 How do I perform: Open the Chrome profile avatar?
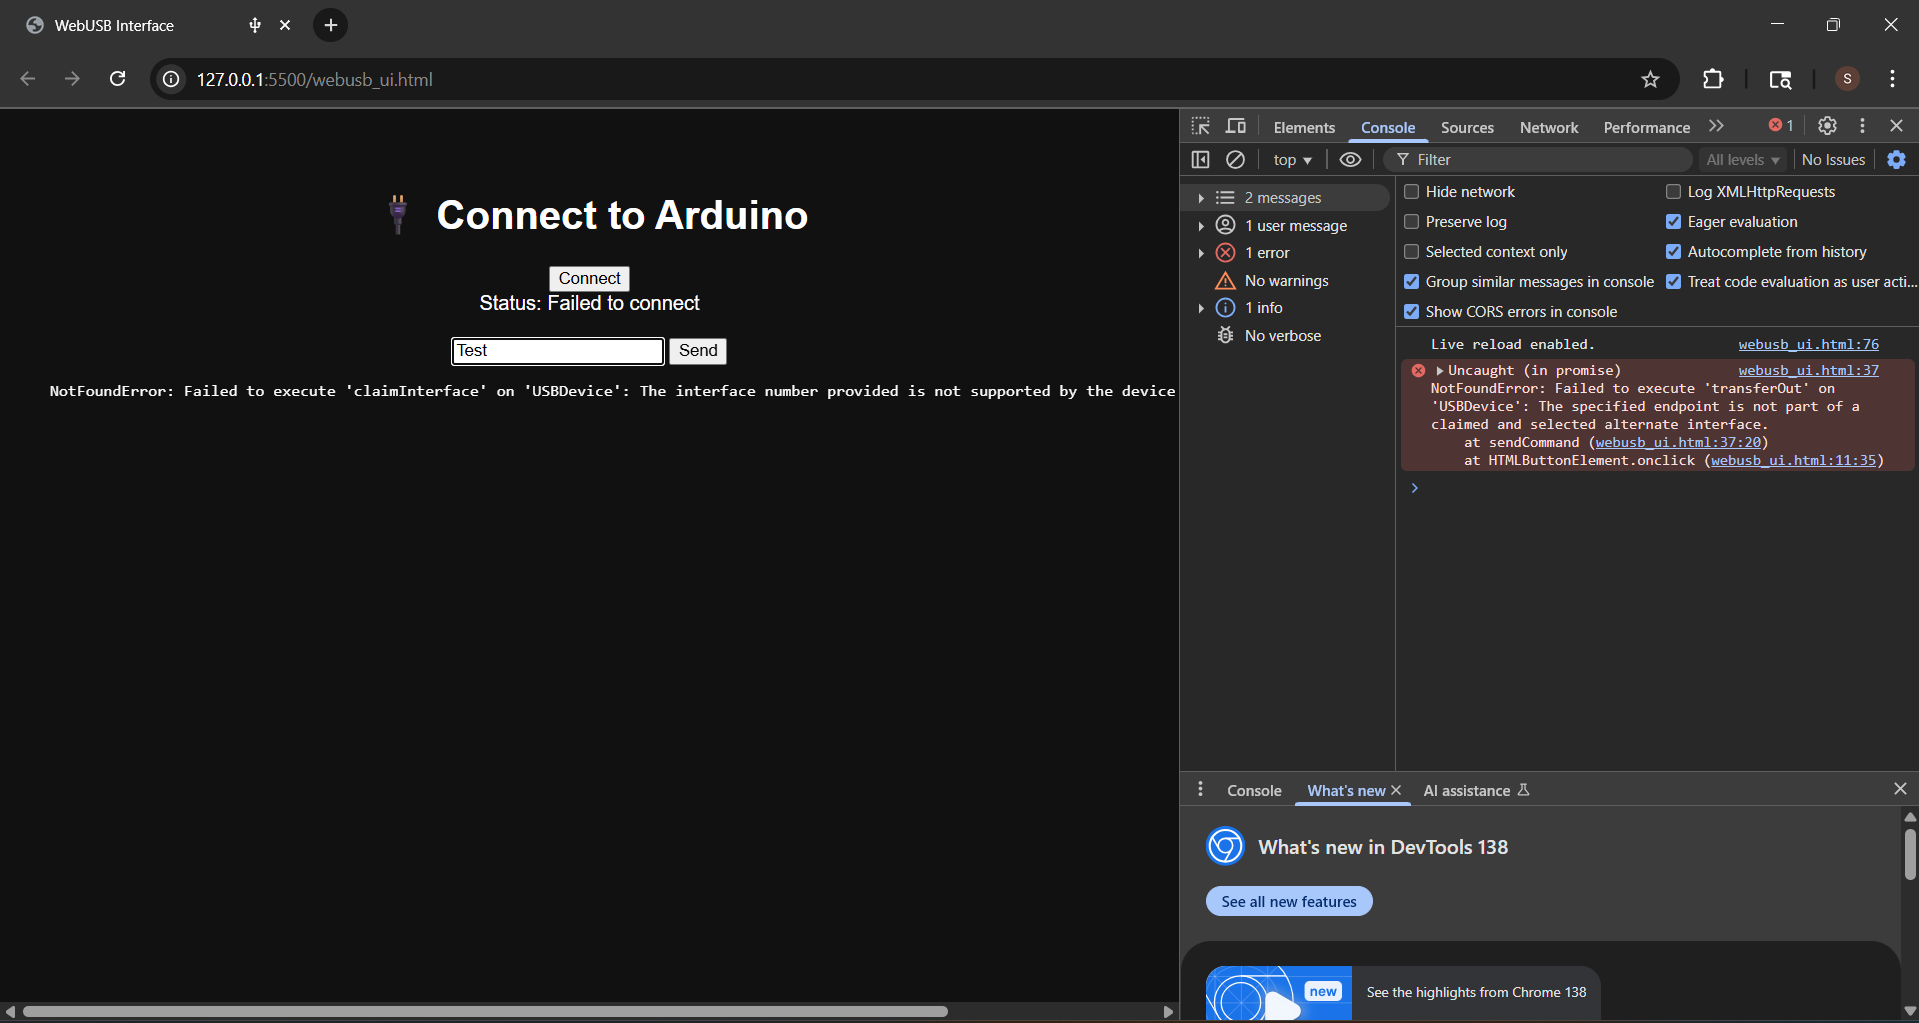click(x=1847, y=79)
